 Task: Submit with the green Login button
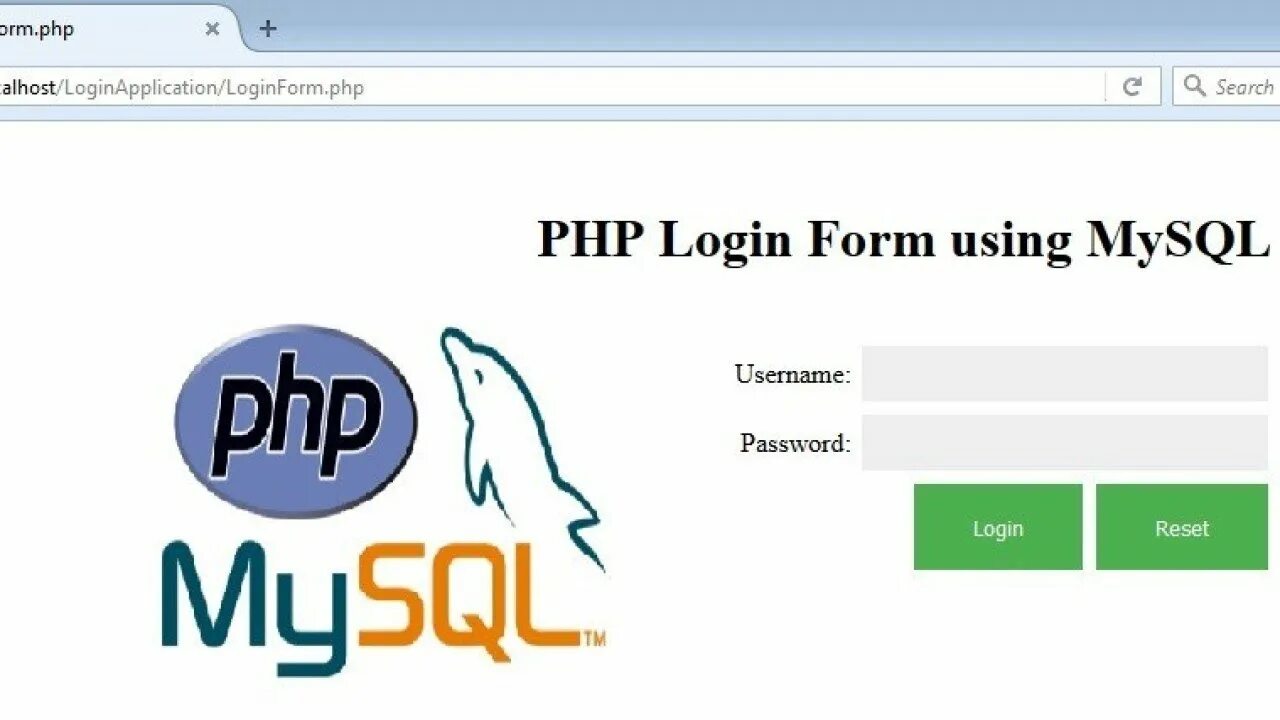tap(998, 527)
